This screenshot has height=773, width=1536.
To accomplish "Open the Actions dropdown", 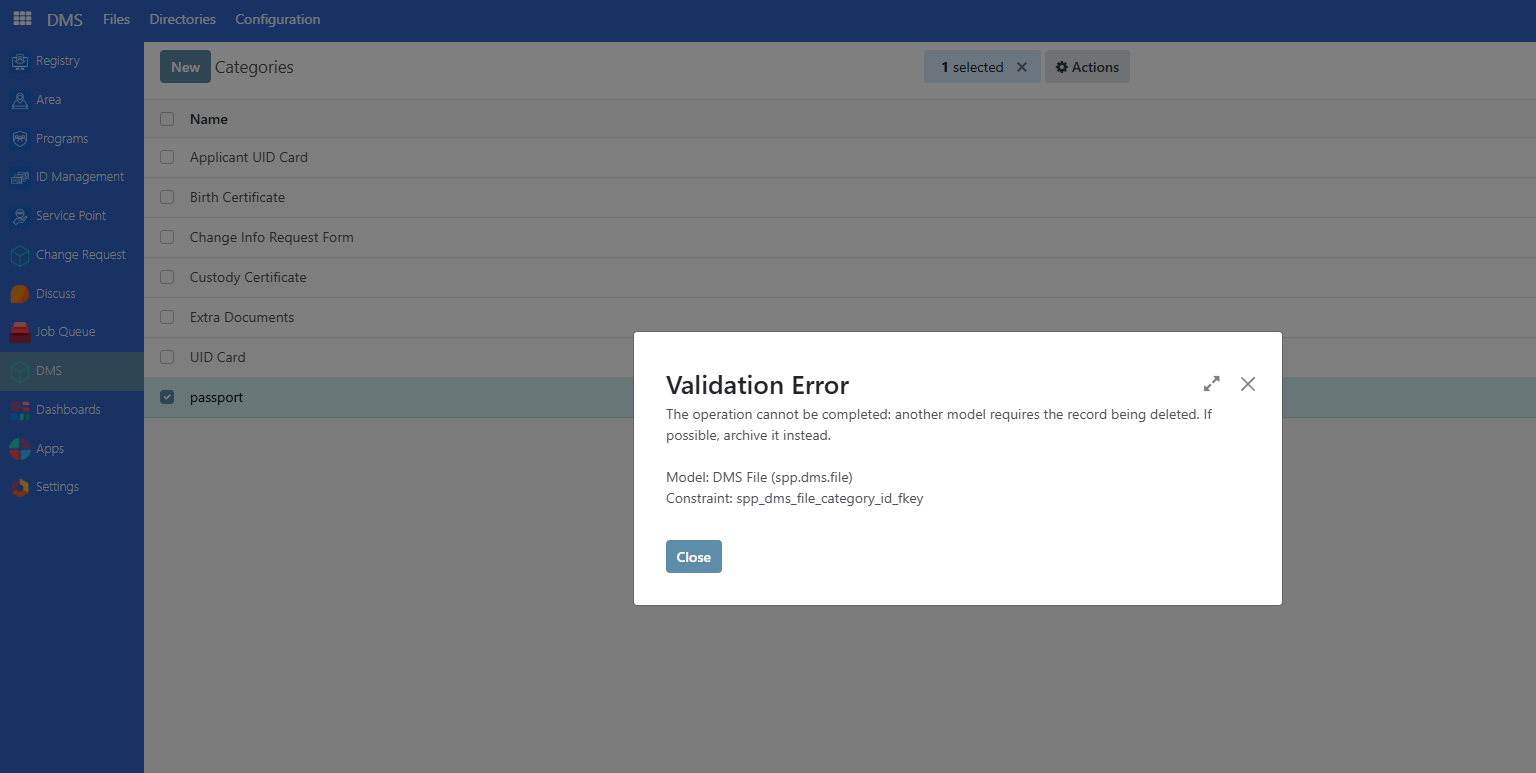I will 1087,67.
